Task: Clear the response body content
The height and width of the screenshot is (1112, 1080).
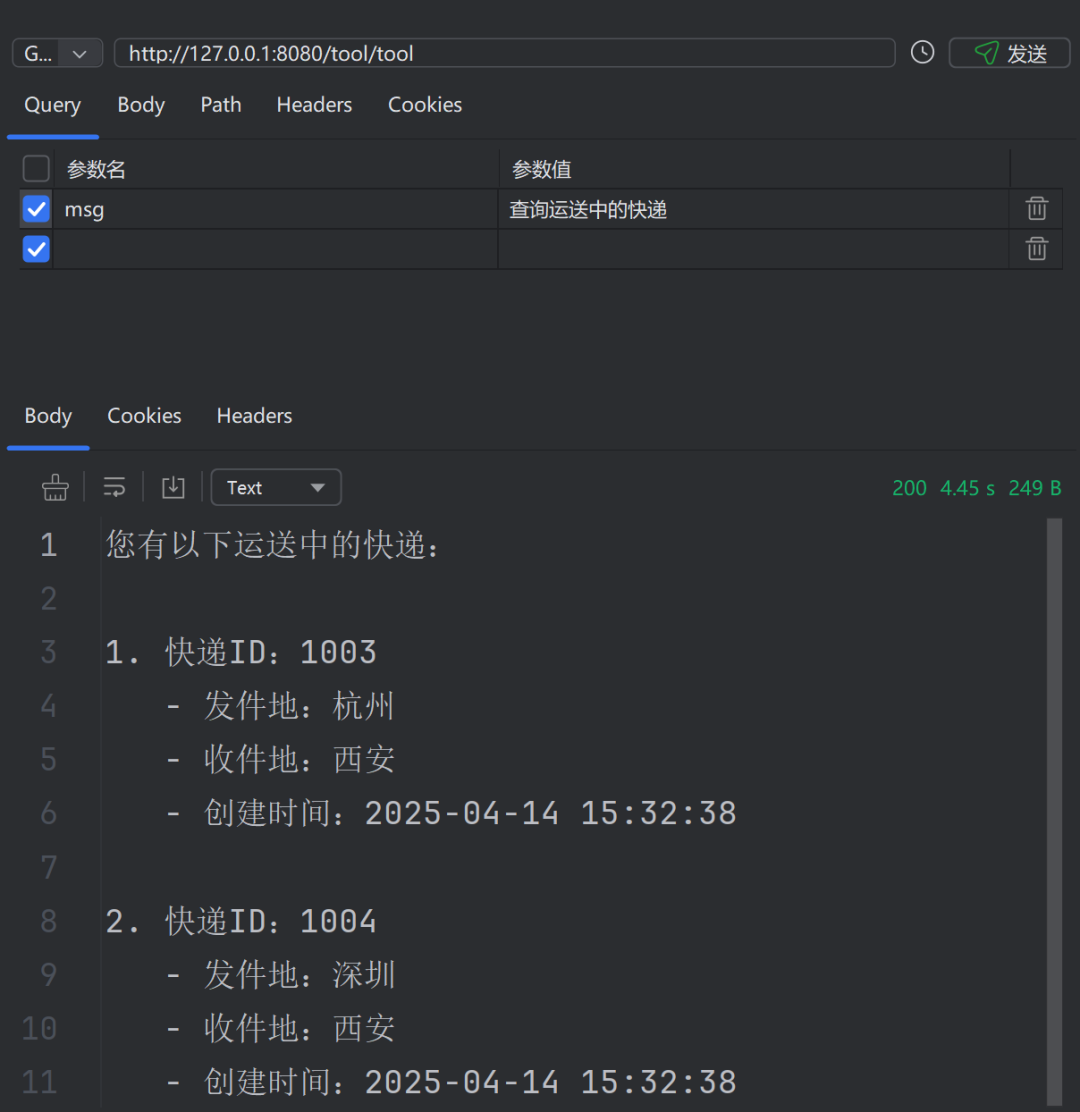Action: 55,487
